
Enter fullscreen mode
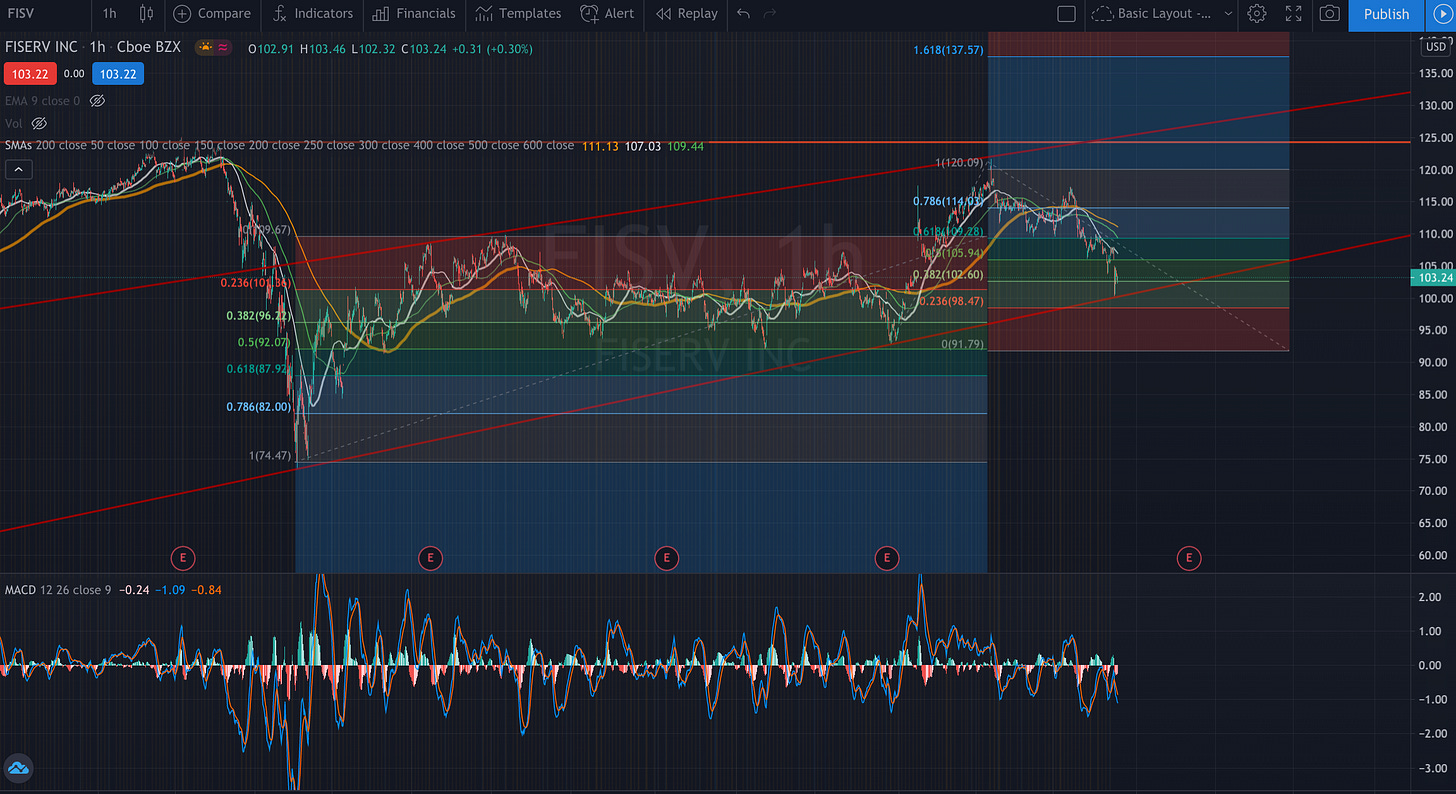pos(1293,14)
